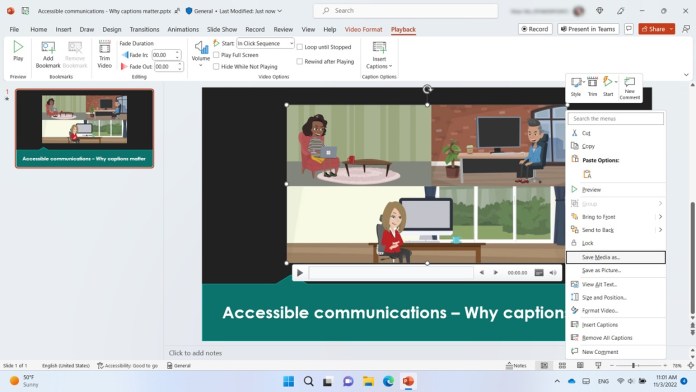Click the Record button at top right
696x392 pixels.
coord(535,29)
